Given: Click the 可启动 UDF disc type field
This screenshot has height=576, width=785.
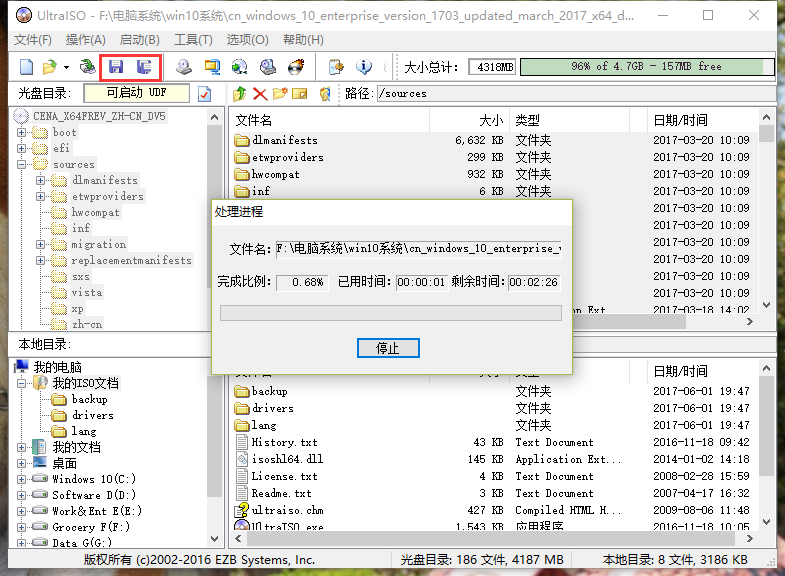Looking at the screenshot, I should pyautogui.click(x=137, y=93).
